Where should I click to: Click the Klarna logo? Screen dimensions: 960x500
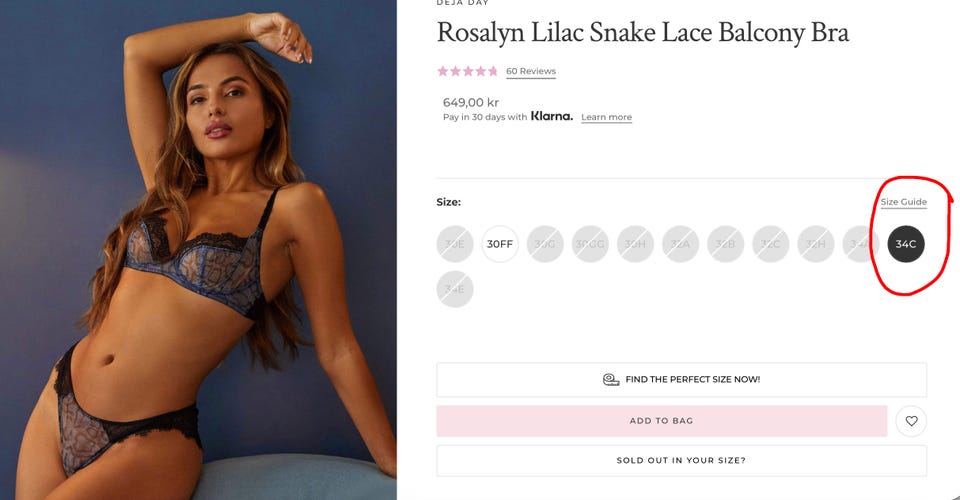[x=552, y=116]
